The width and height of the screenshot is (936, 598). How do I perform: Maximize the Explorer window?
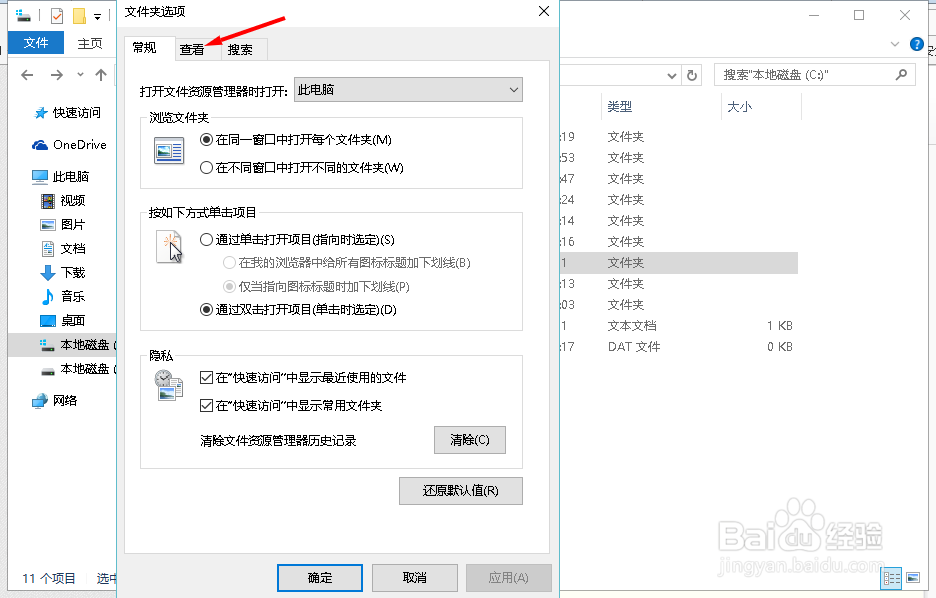(x=859, y=15)
